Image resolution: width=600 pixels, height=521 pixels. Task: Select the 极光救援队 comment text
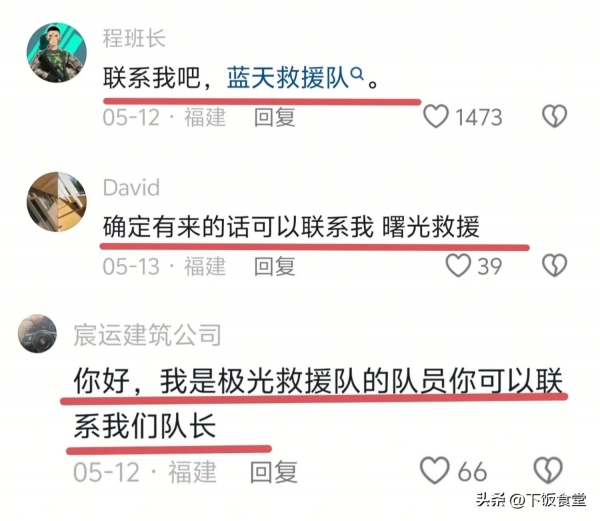[318, 404]
